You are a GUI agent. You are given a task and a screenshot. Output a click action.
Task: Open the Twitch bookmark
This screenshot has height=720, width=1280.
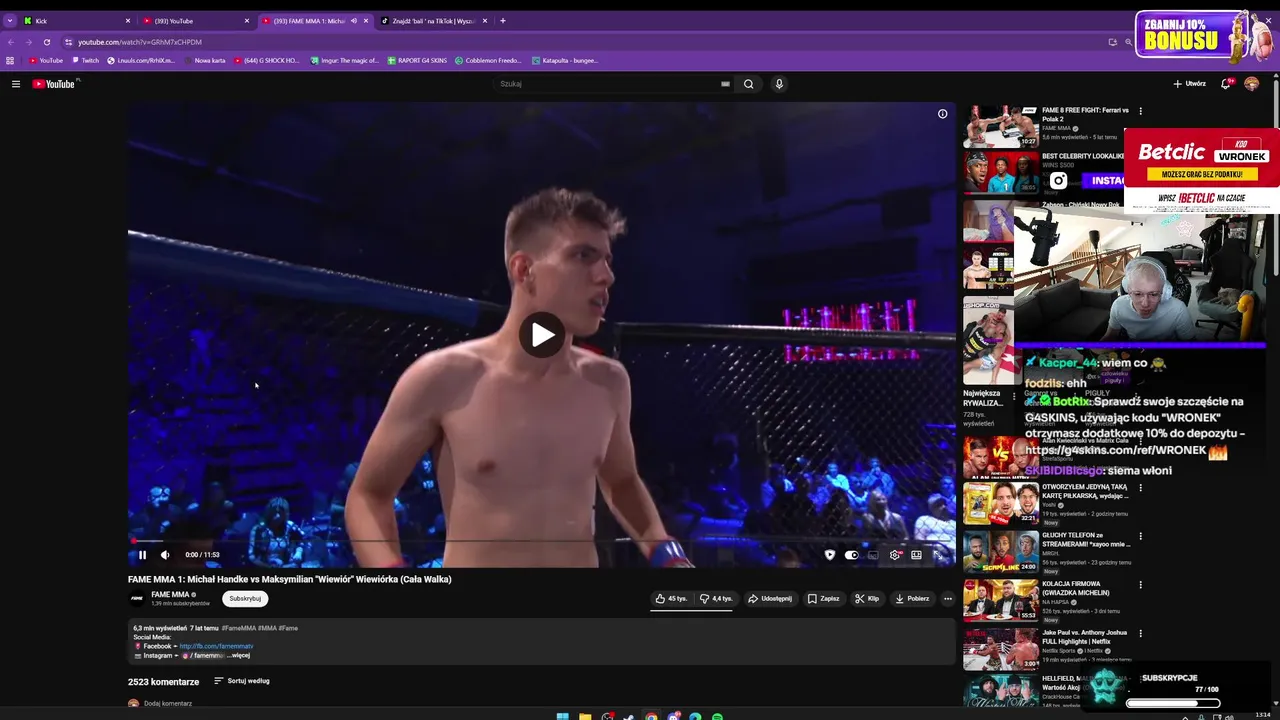pyautogui.click(x=86, y=61)
